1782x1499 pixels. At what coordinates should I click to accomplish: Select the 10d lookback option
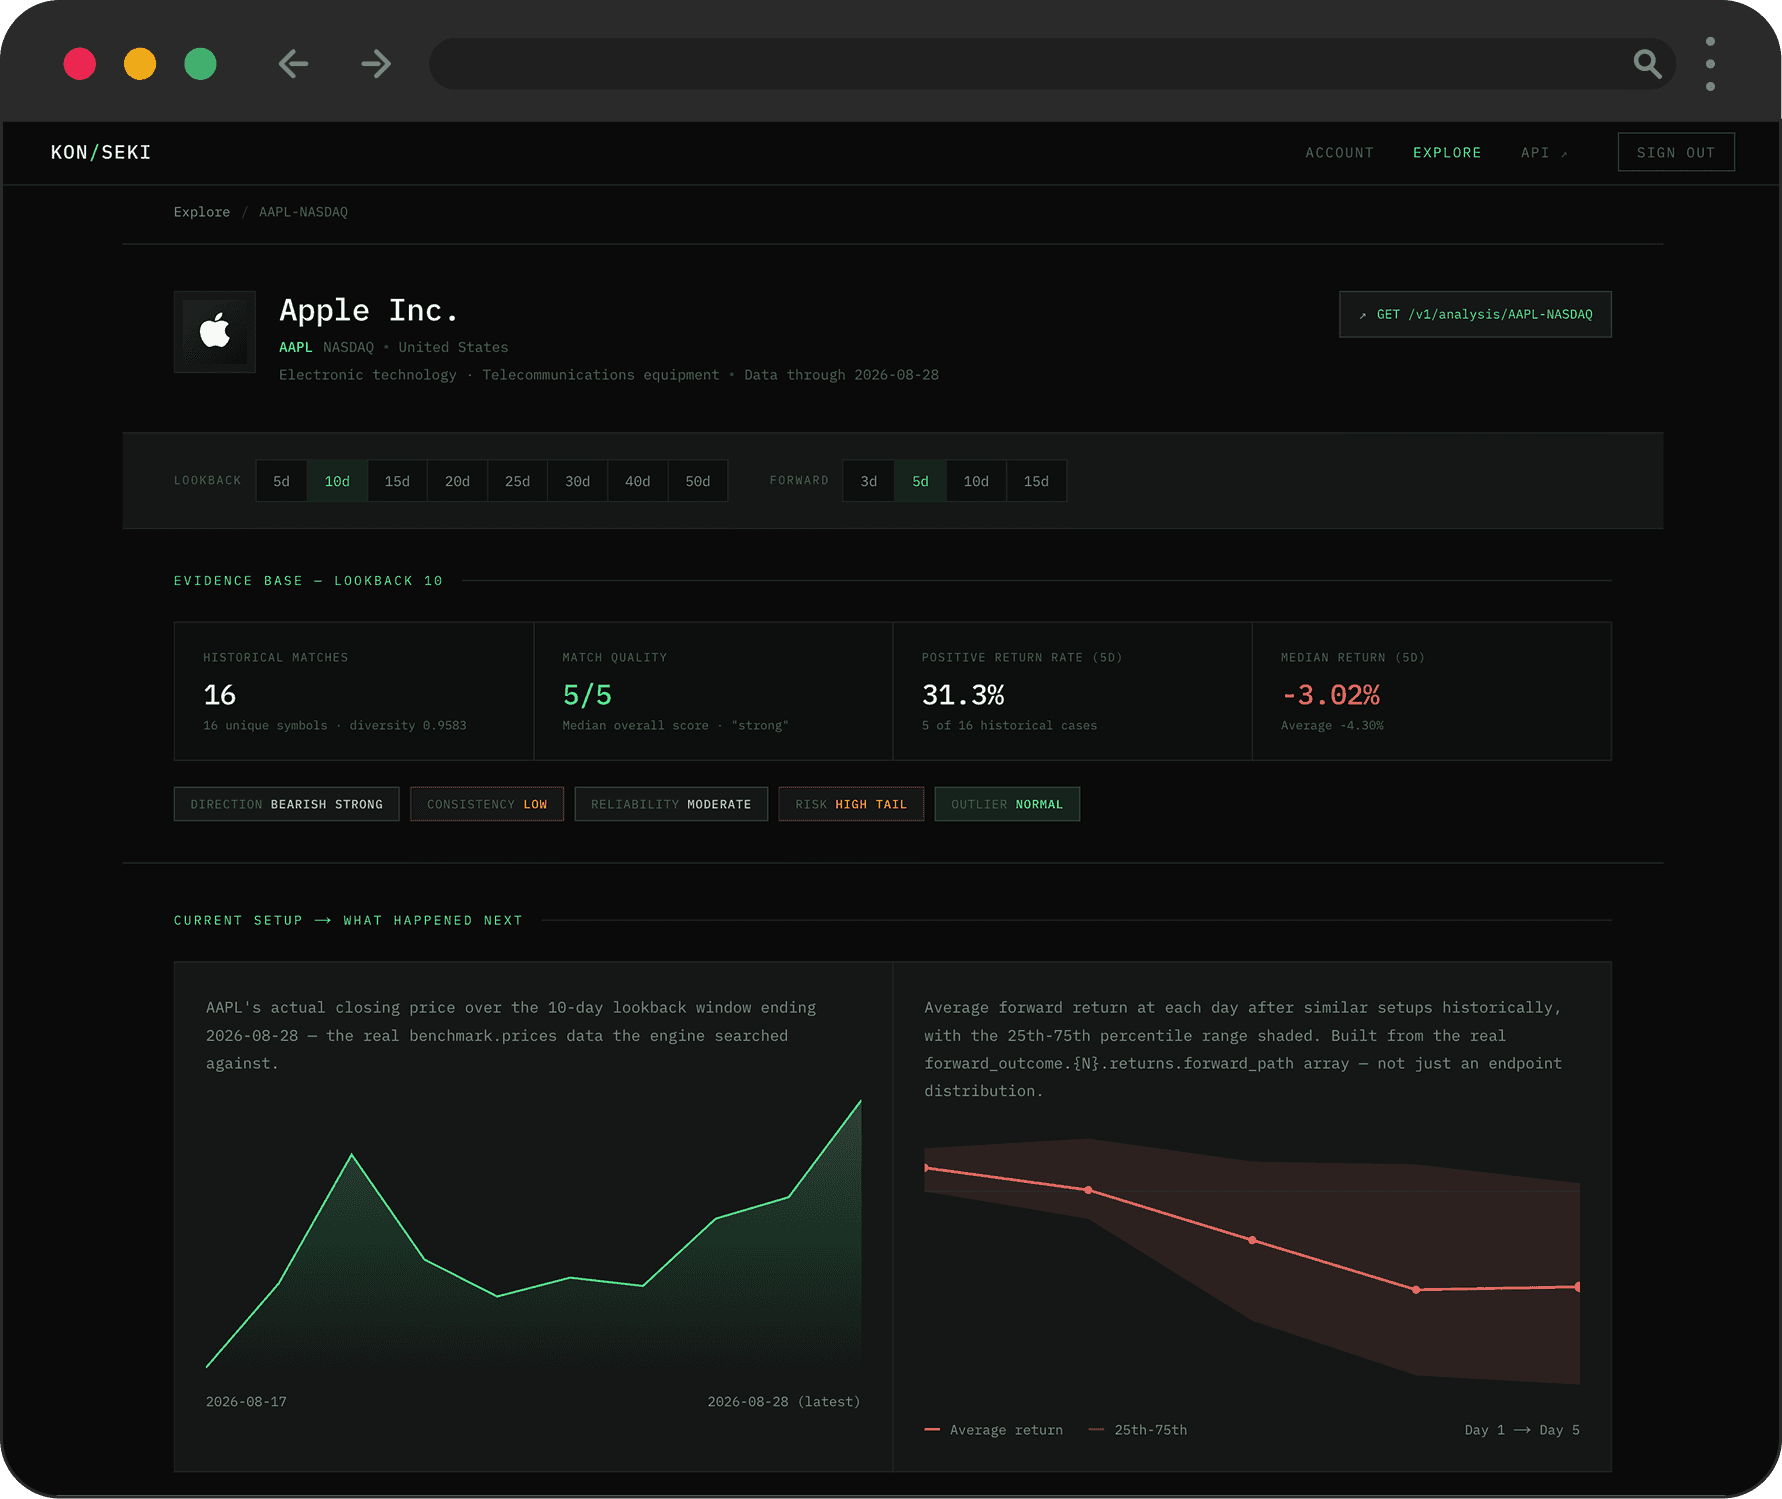337,481
